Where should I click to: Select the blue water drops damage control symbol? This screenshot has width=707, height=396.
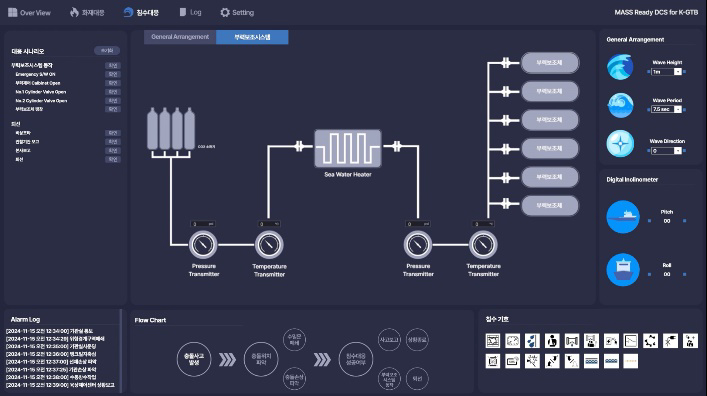point(532,341)
